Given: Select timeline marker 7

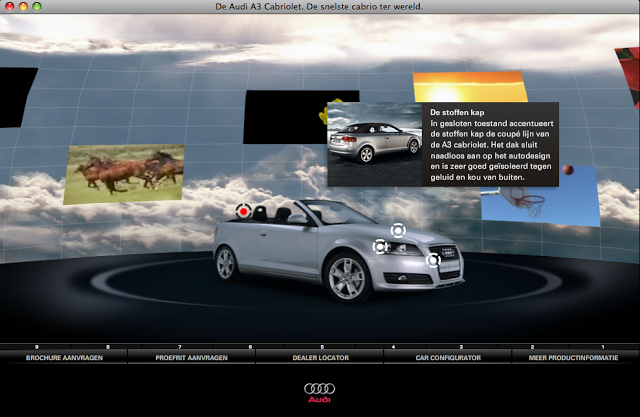Looking at the screenshot, I should pyautogui.click(x=180, y=347).
